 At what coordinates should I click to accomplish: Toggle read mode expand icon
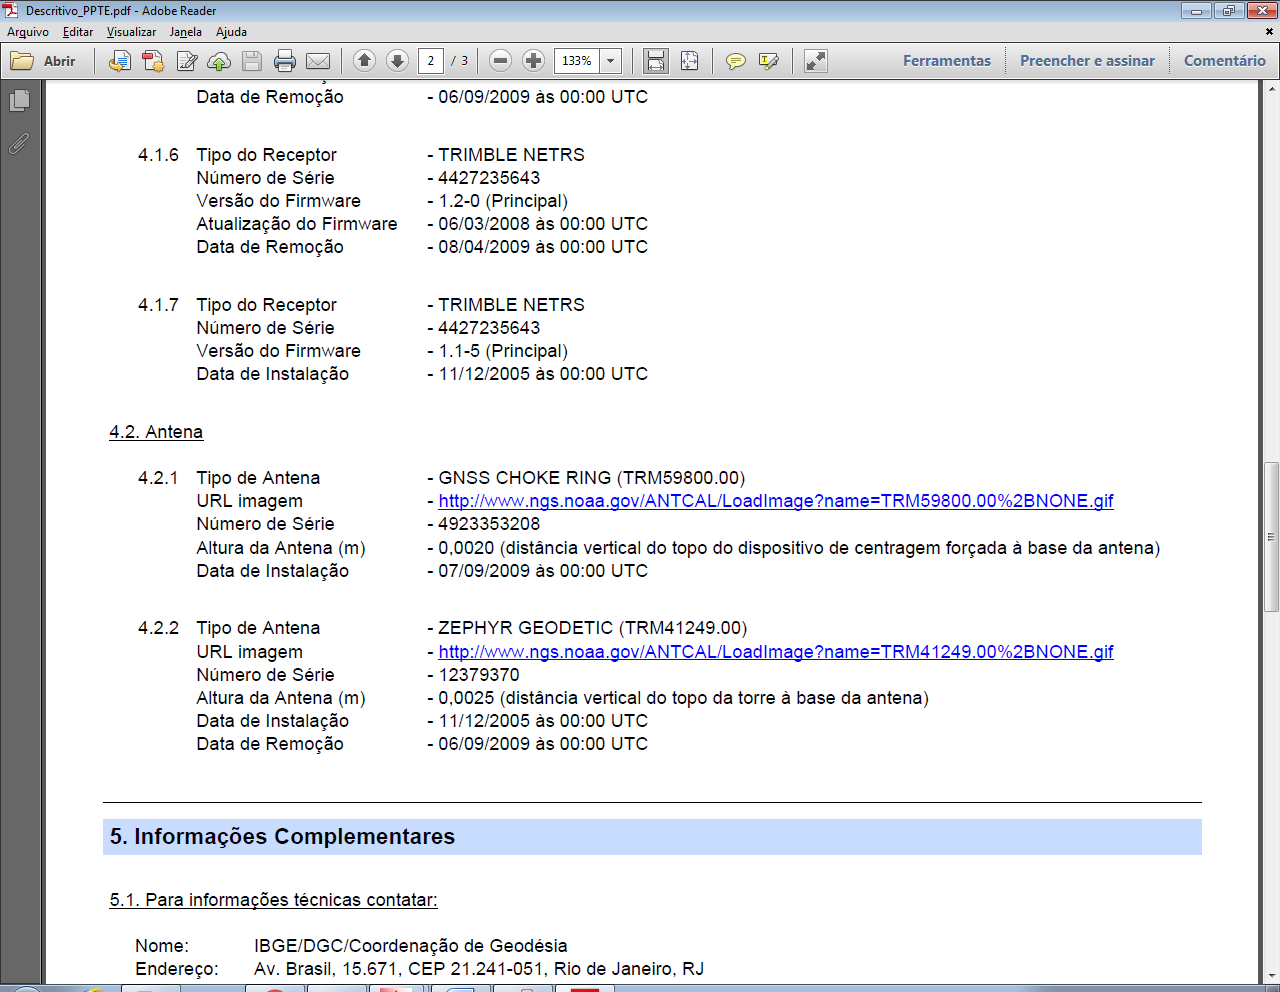tap(816, 61)
